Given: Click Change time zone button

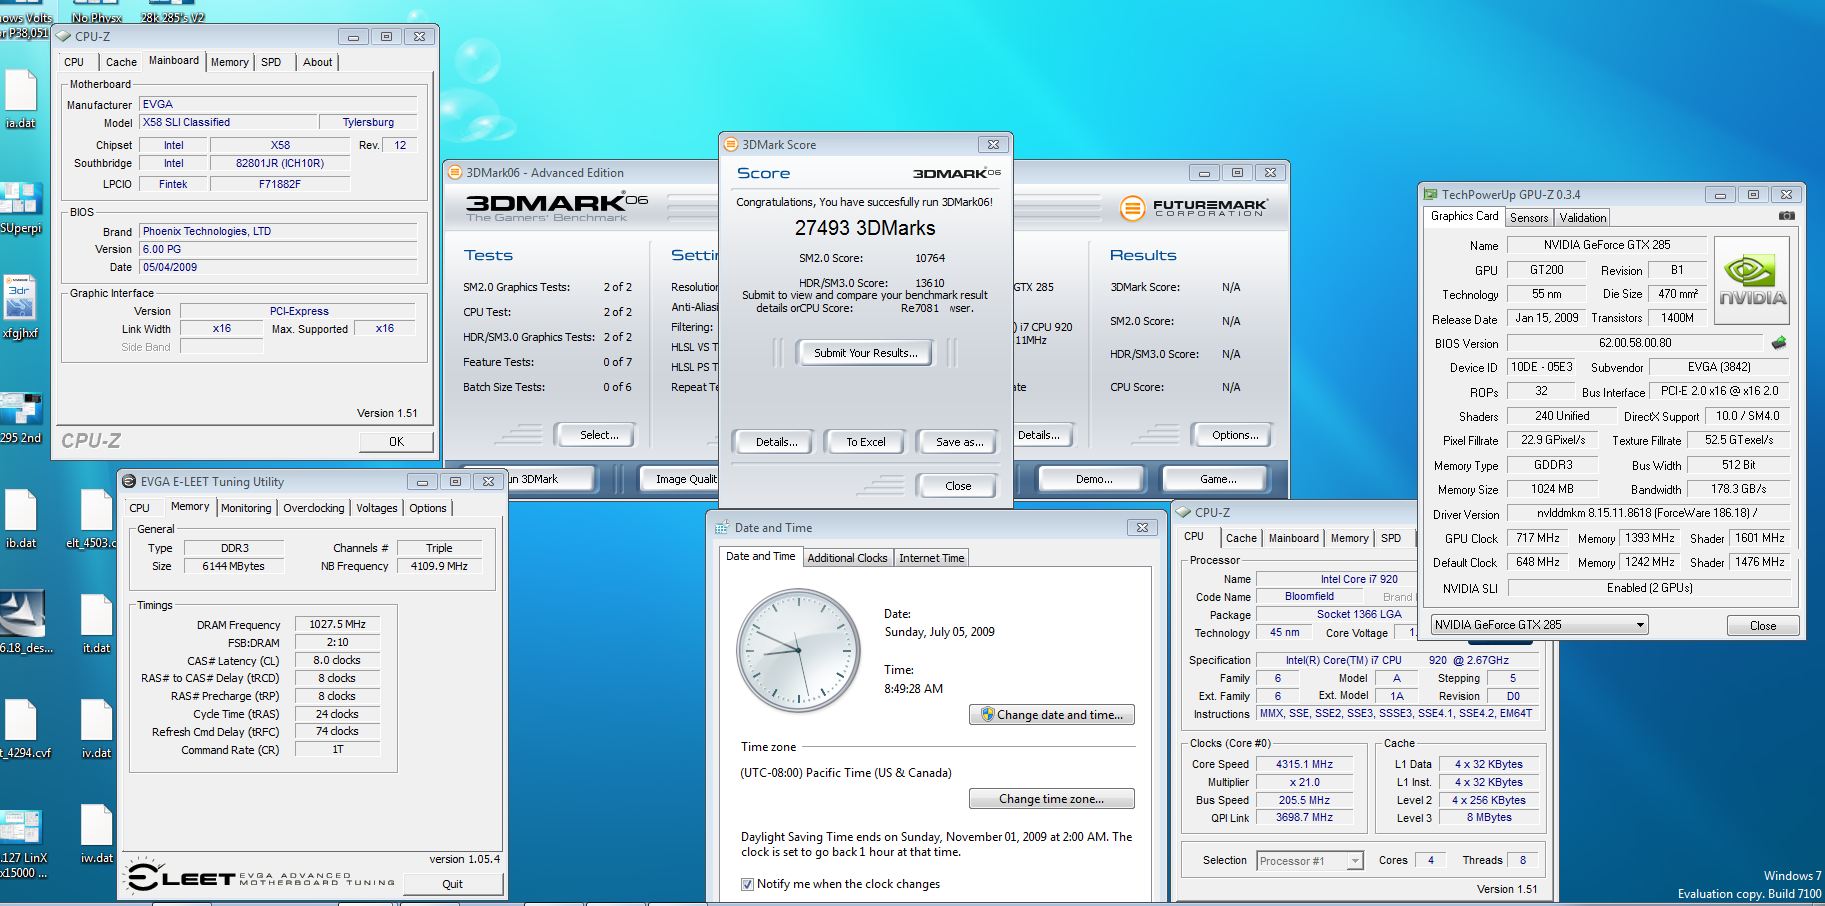Looking at the screenshot, I should (x=1052, y=799).
